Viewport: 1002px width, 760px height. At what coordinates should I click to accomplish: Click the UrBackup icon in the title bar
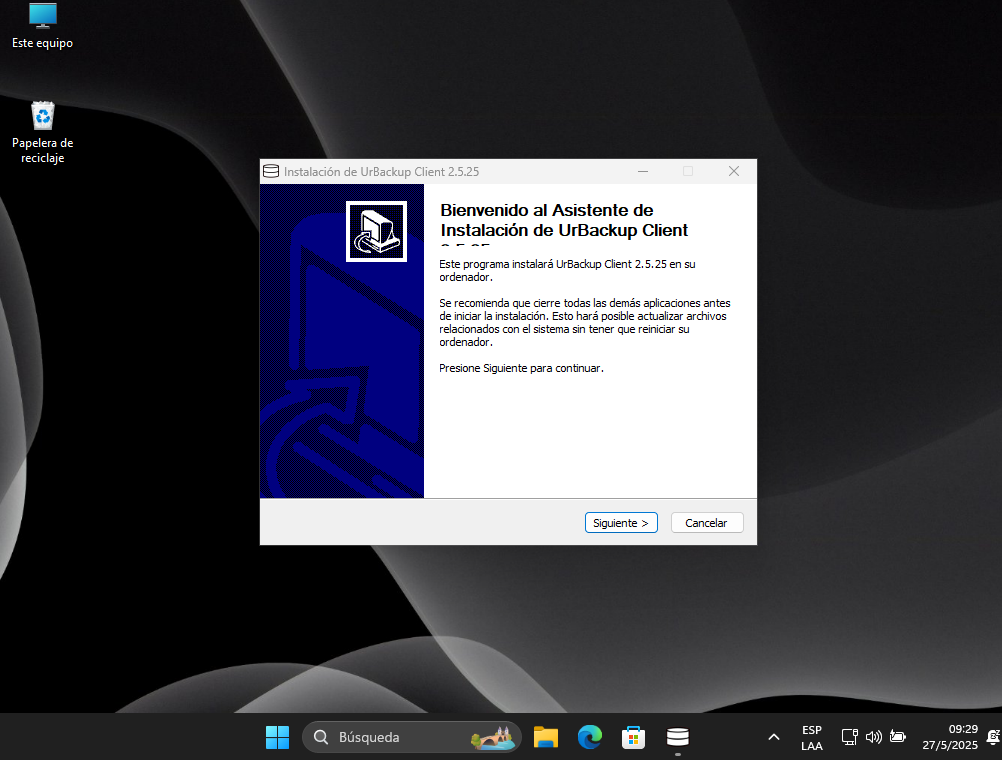click(270, 171)
